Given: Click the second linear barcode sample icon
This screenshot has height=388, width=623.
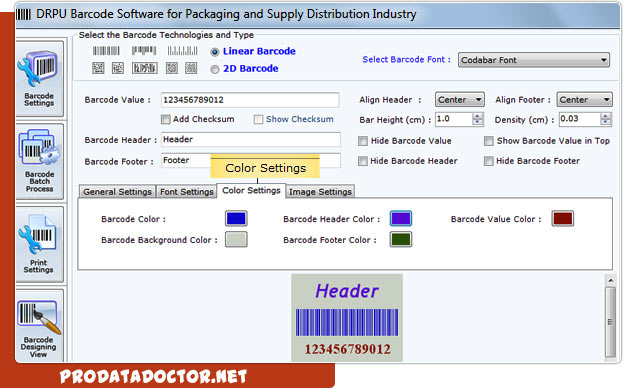Looking at the screenshot, I should pos(144,50).
